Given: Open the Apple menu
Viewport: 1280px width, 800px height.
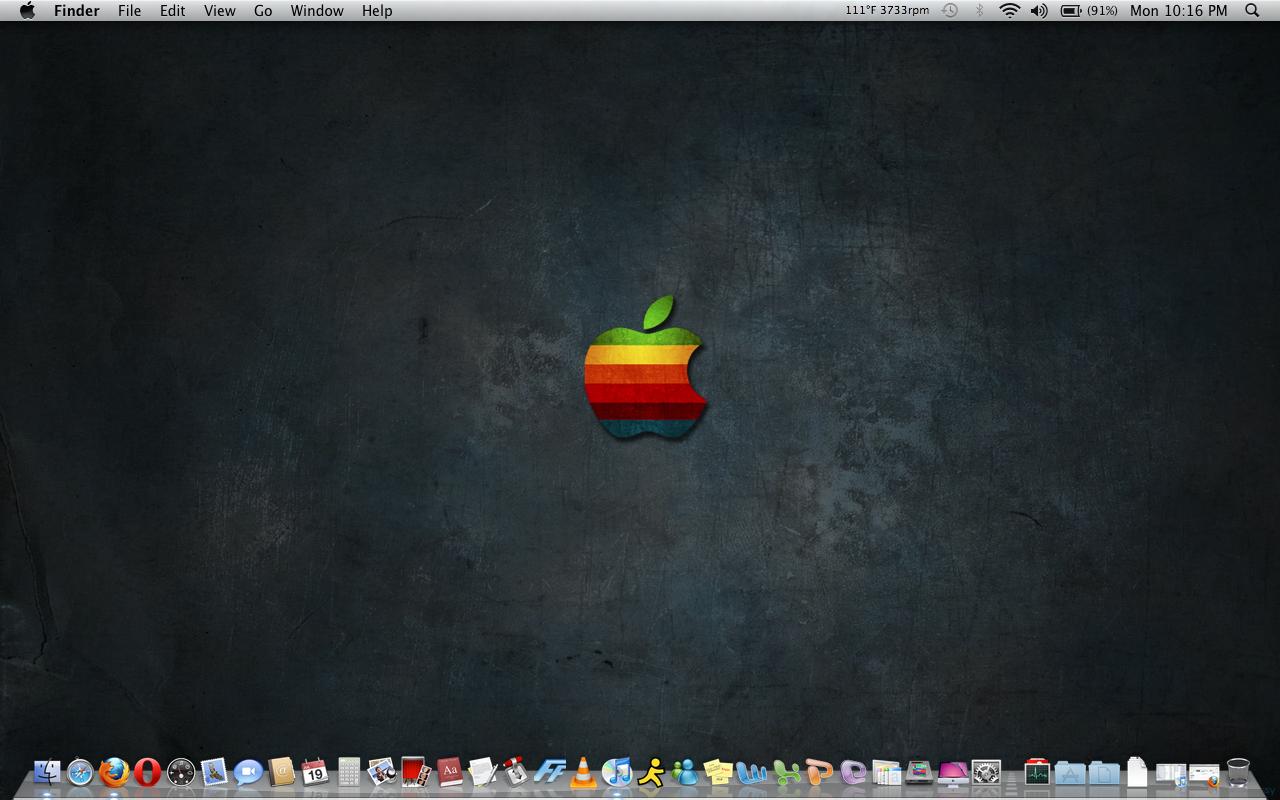Looking at the screenshot, I should [27, 11].
